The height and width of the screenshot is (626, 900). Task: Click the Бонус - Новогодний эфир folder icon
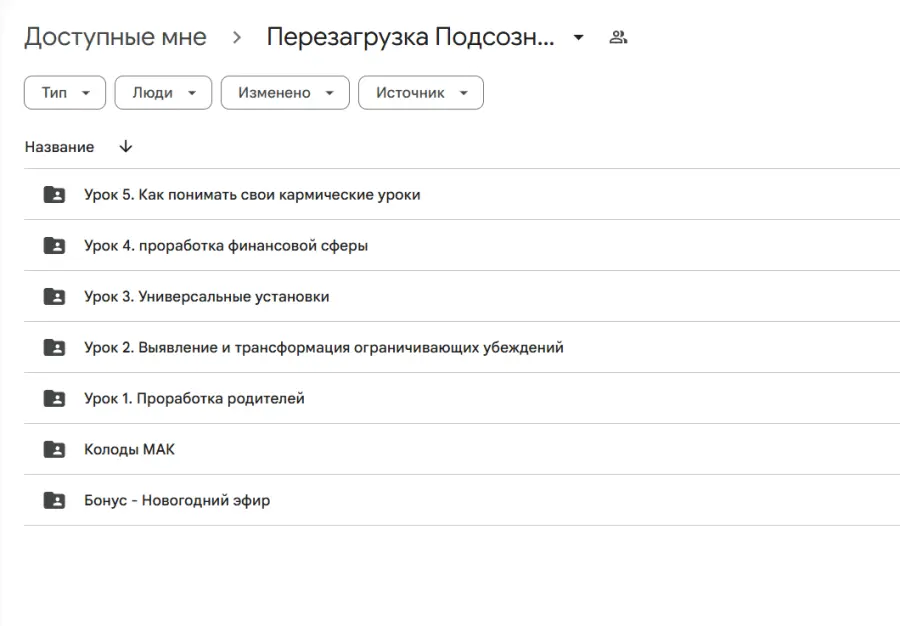(x=54, y=500)
